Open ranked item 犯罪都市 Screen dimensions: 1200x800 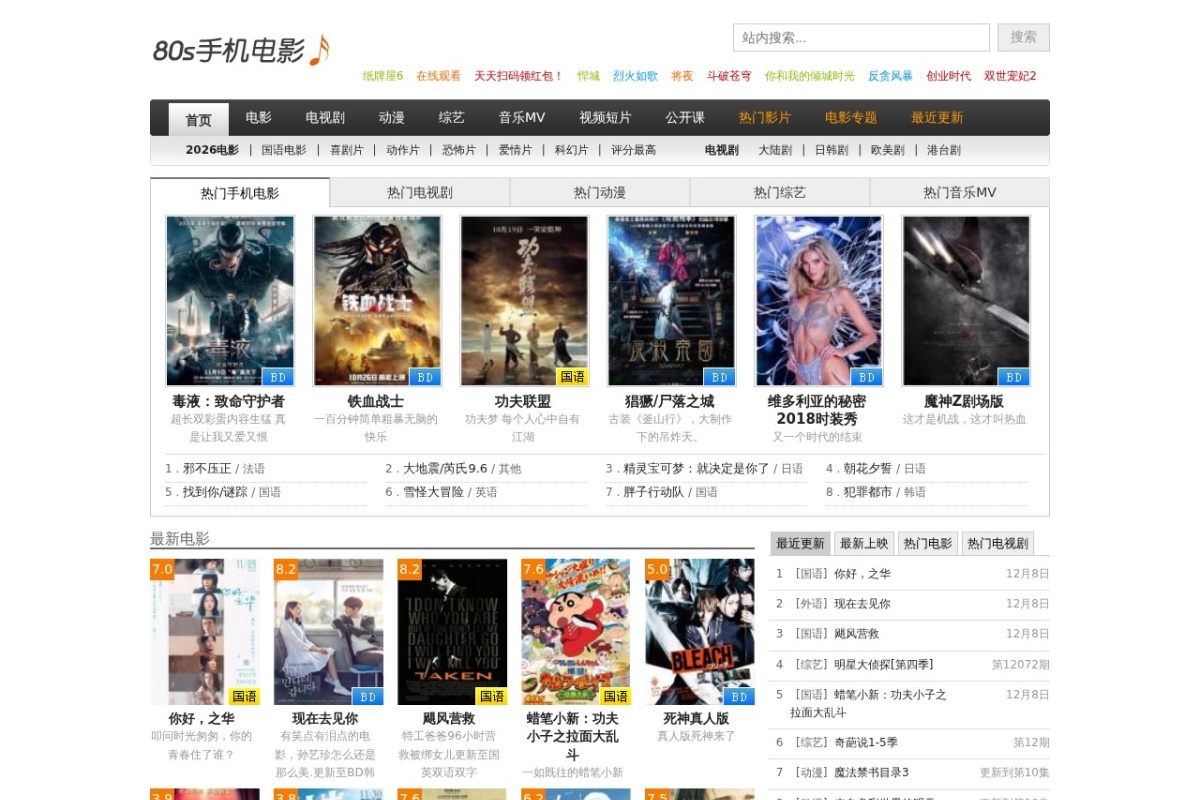868,492
